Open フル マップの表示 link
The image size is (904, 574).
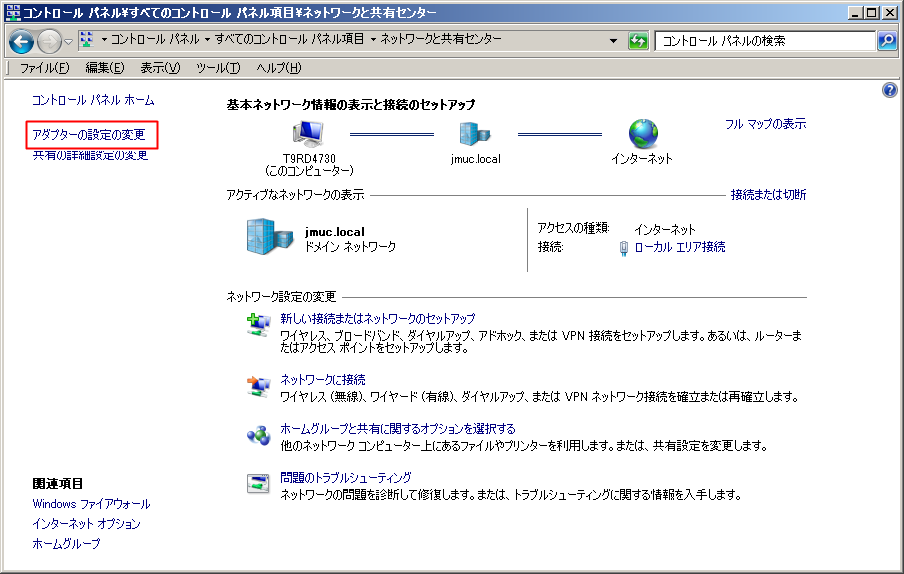(x=765, y=124)
